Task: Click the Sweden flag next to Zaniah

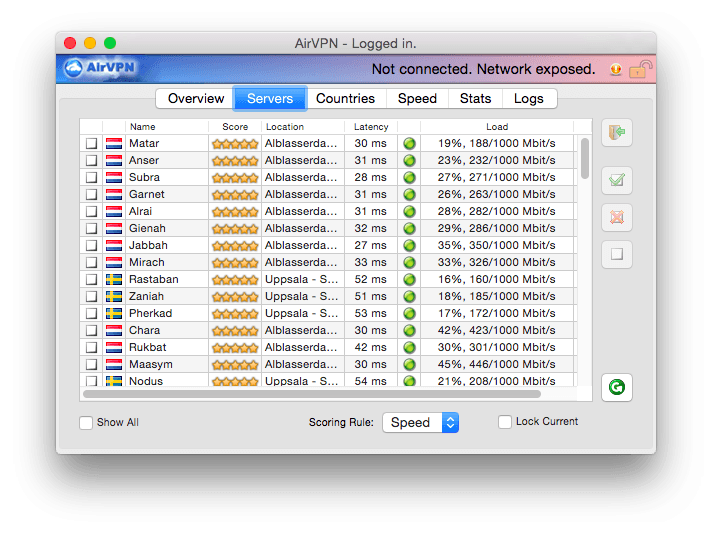Action: [114, 297]
